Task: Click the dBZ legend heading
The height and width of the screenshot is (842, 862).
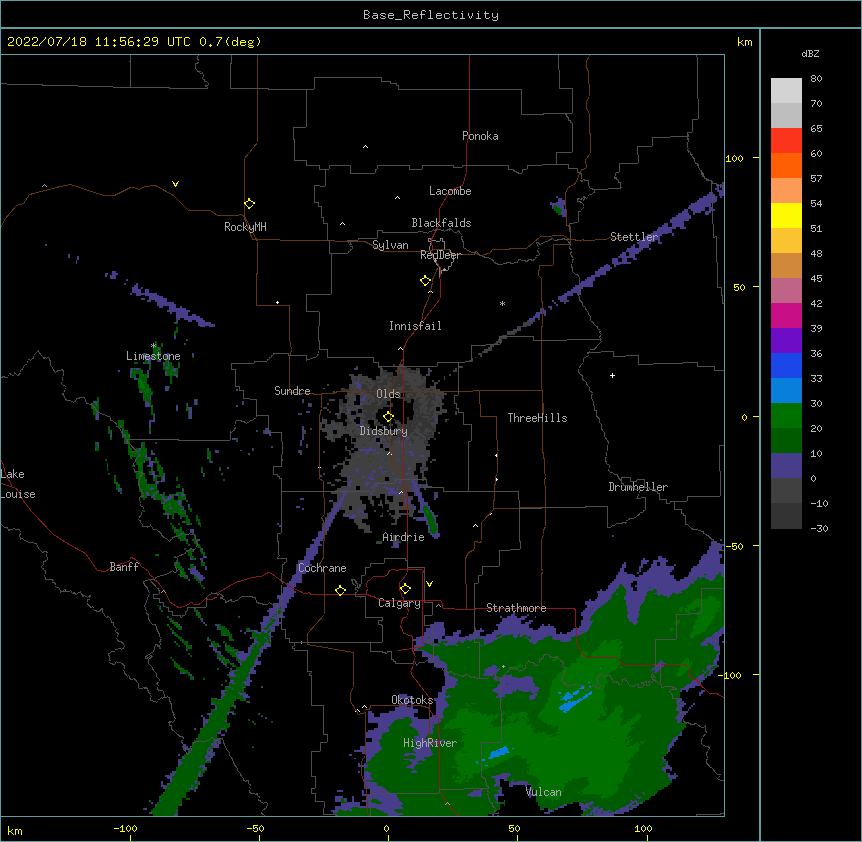Action: click(x=810, y=53)
